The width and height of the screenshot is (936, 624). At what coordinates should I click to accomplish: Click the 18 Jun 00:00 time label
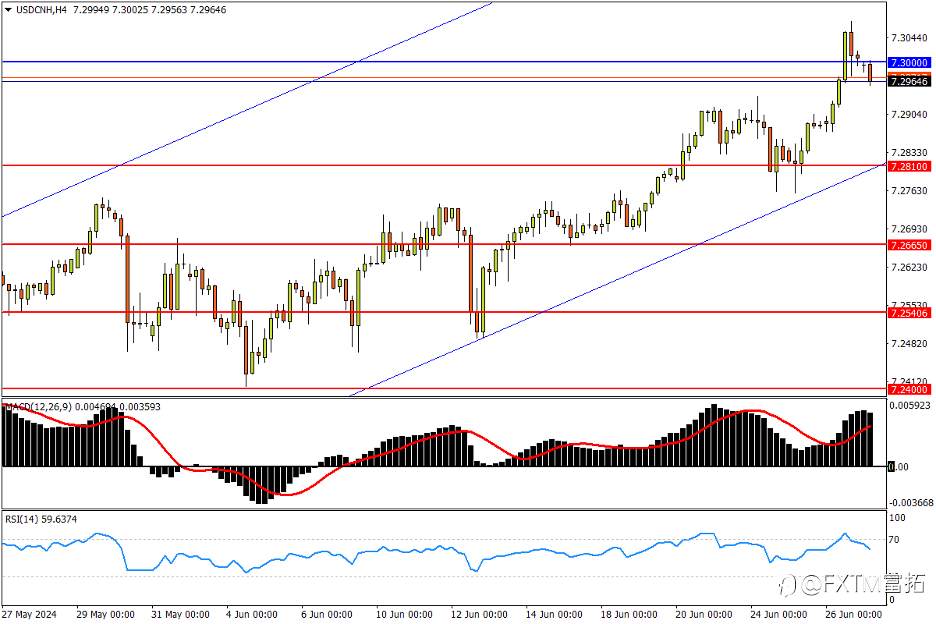tap(629, 614)
